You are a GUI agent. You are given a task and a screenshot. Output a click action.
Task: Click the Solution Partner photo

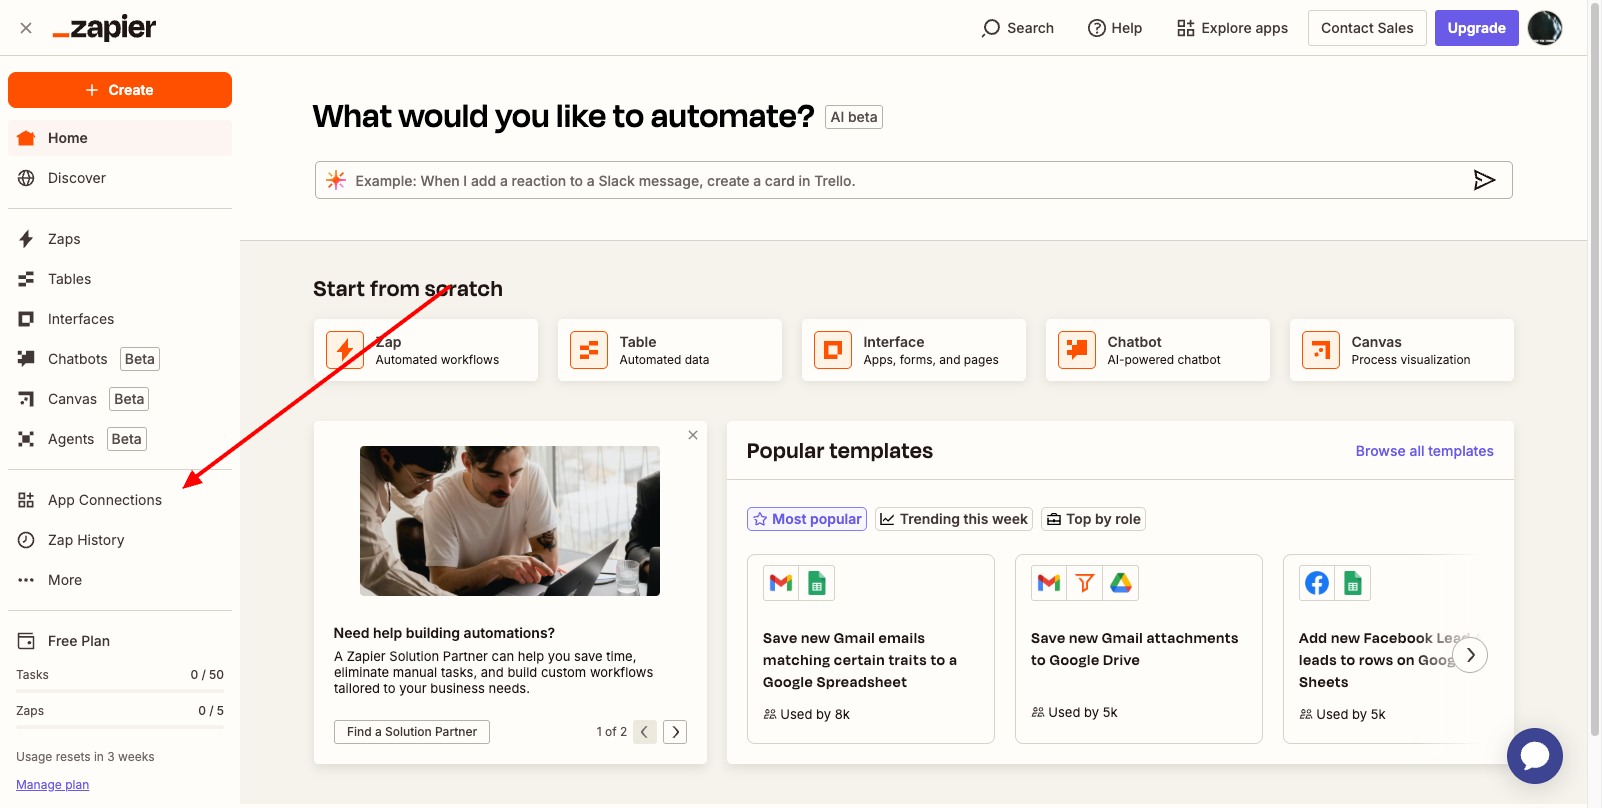510,521
